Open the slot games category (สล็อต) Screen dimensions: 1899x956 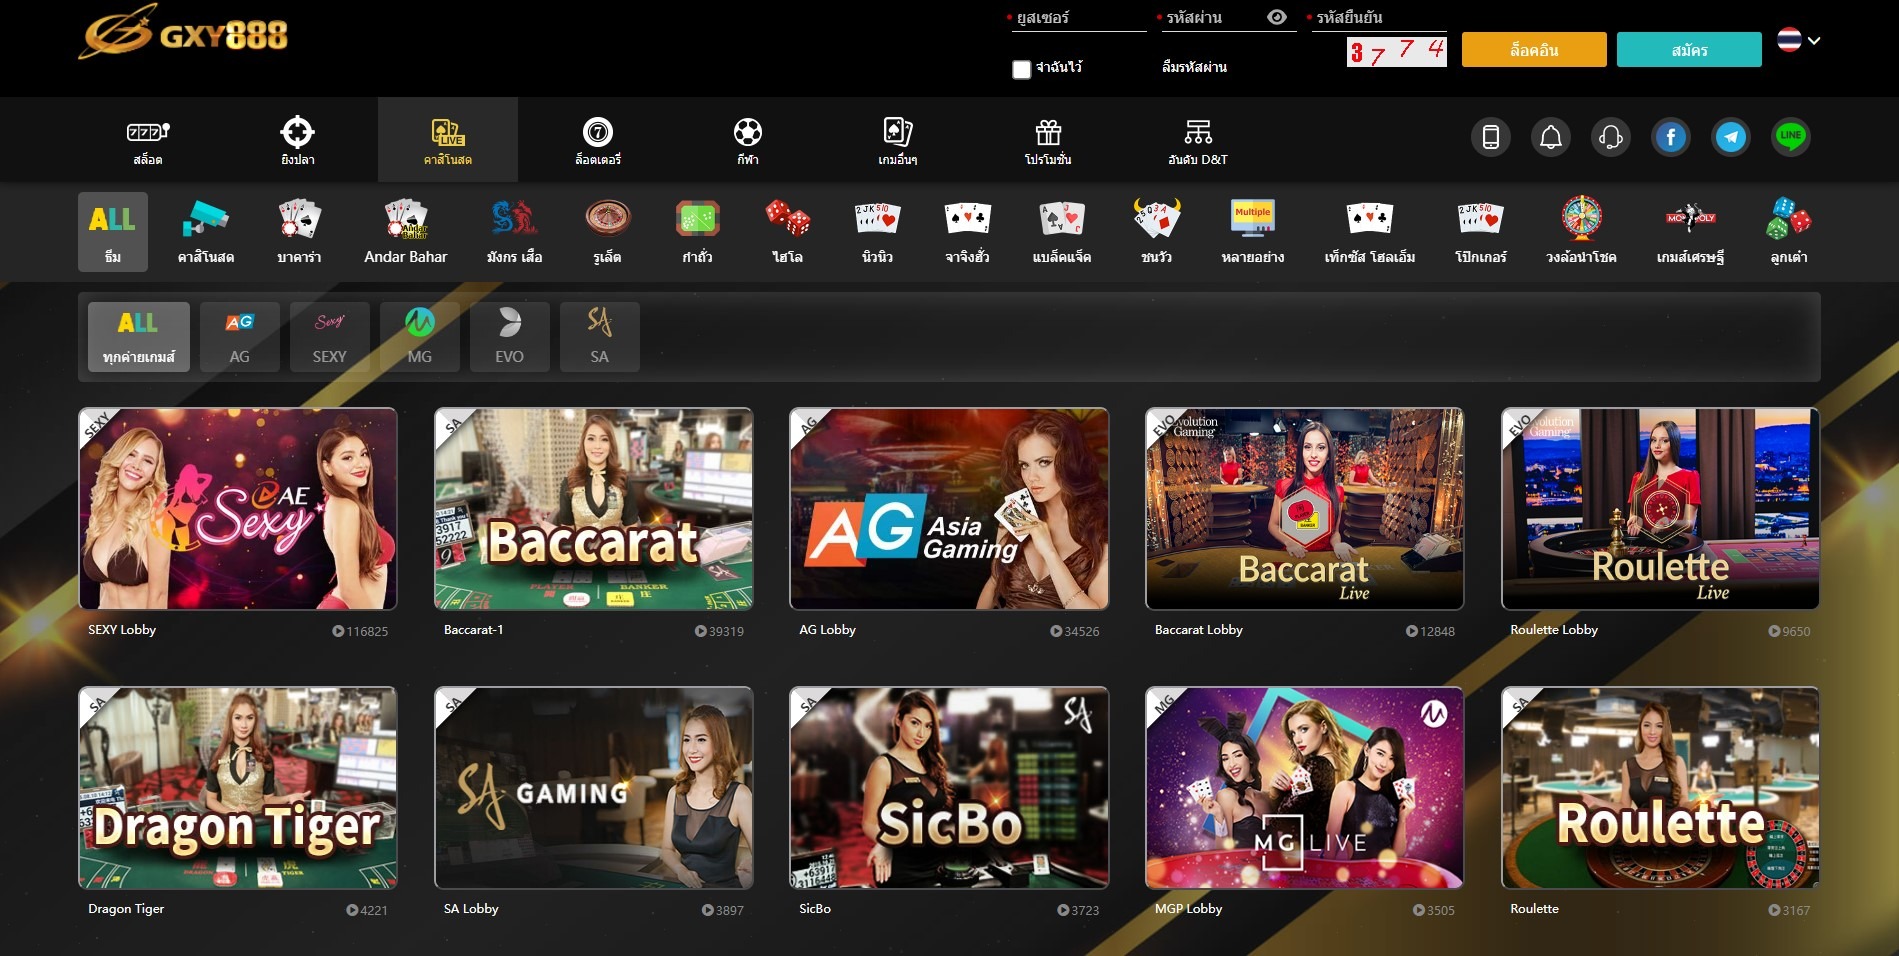pyautogui.click(x=148, y=140)
